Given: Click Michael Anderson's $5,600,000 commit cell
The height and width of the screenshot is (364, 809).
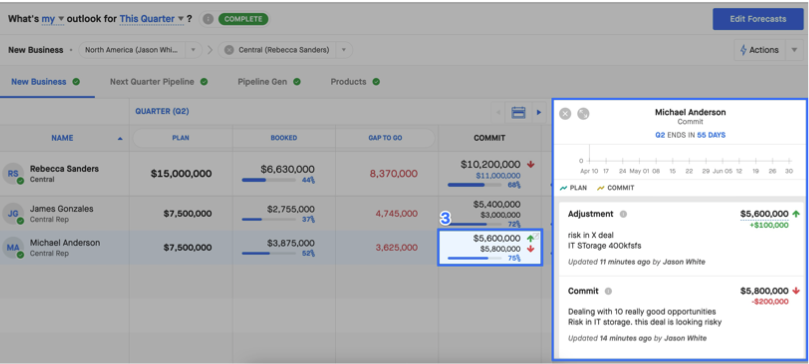Looking at the screenshot, I should 496,238.
